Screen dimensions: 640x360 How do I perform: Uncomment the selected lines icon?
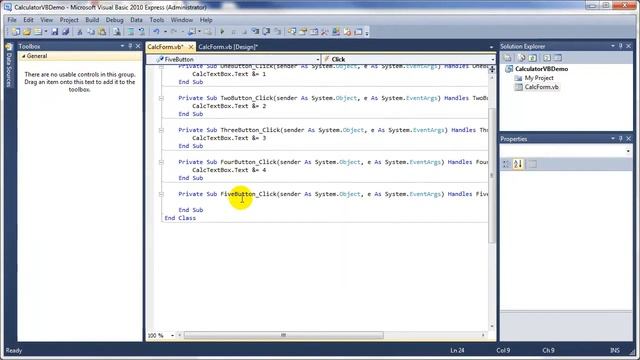tap(141, 32)
